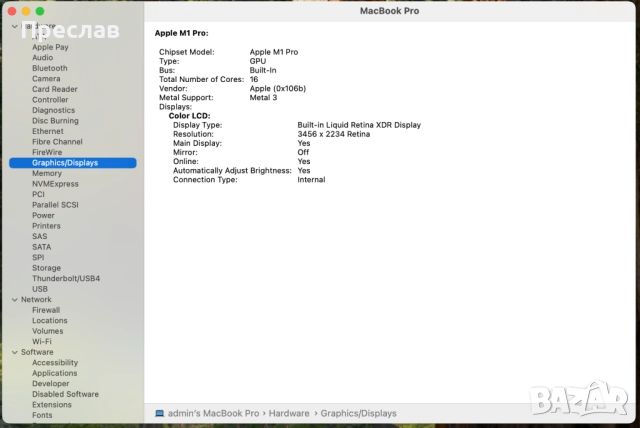This screenshot has height=428, width=640.
Task: Select Disc Burning in the sidebar
Action: click(x=55, y=121)
